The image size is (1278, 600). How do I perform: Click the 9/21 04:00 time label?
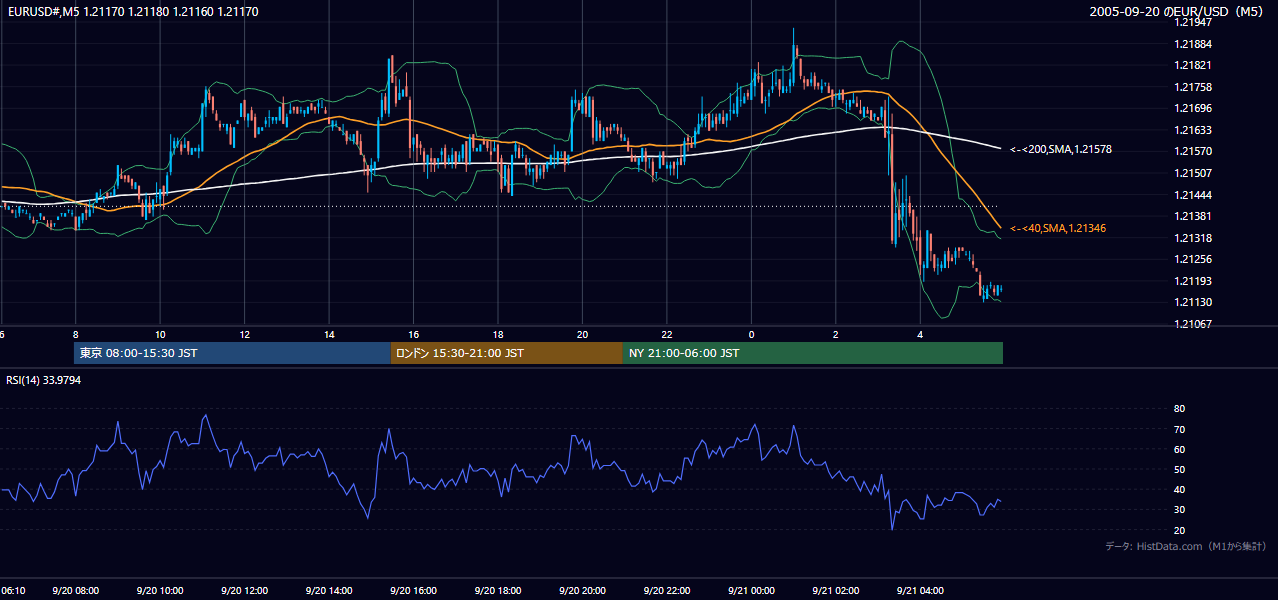[x=921, y=591]
